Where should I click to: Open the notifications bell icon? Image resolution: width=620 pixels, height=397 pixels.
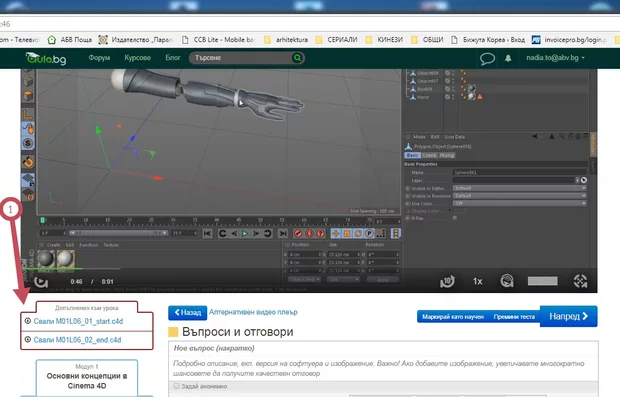(508, 58)
